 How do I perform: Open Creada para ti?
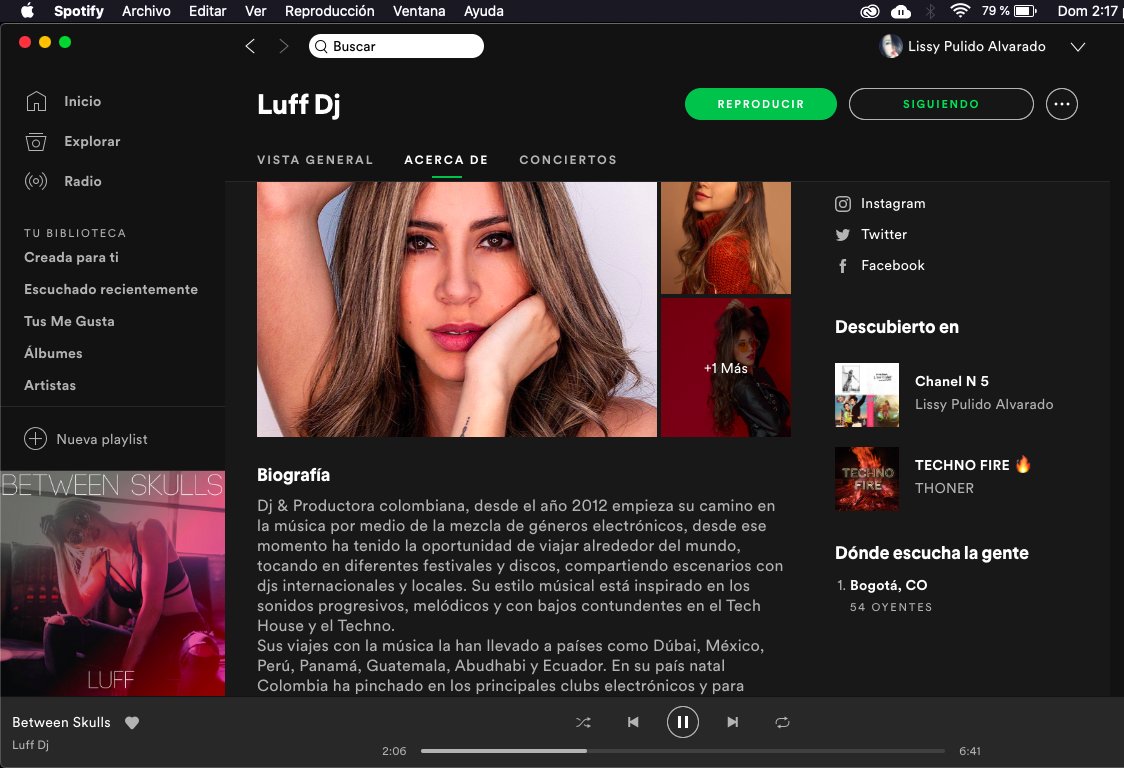[72, 257]
